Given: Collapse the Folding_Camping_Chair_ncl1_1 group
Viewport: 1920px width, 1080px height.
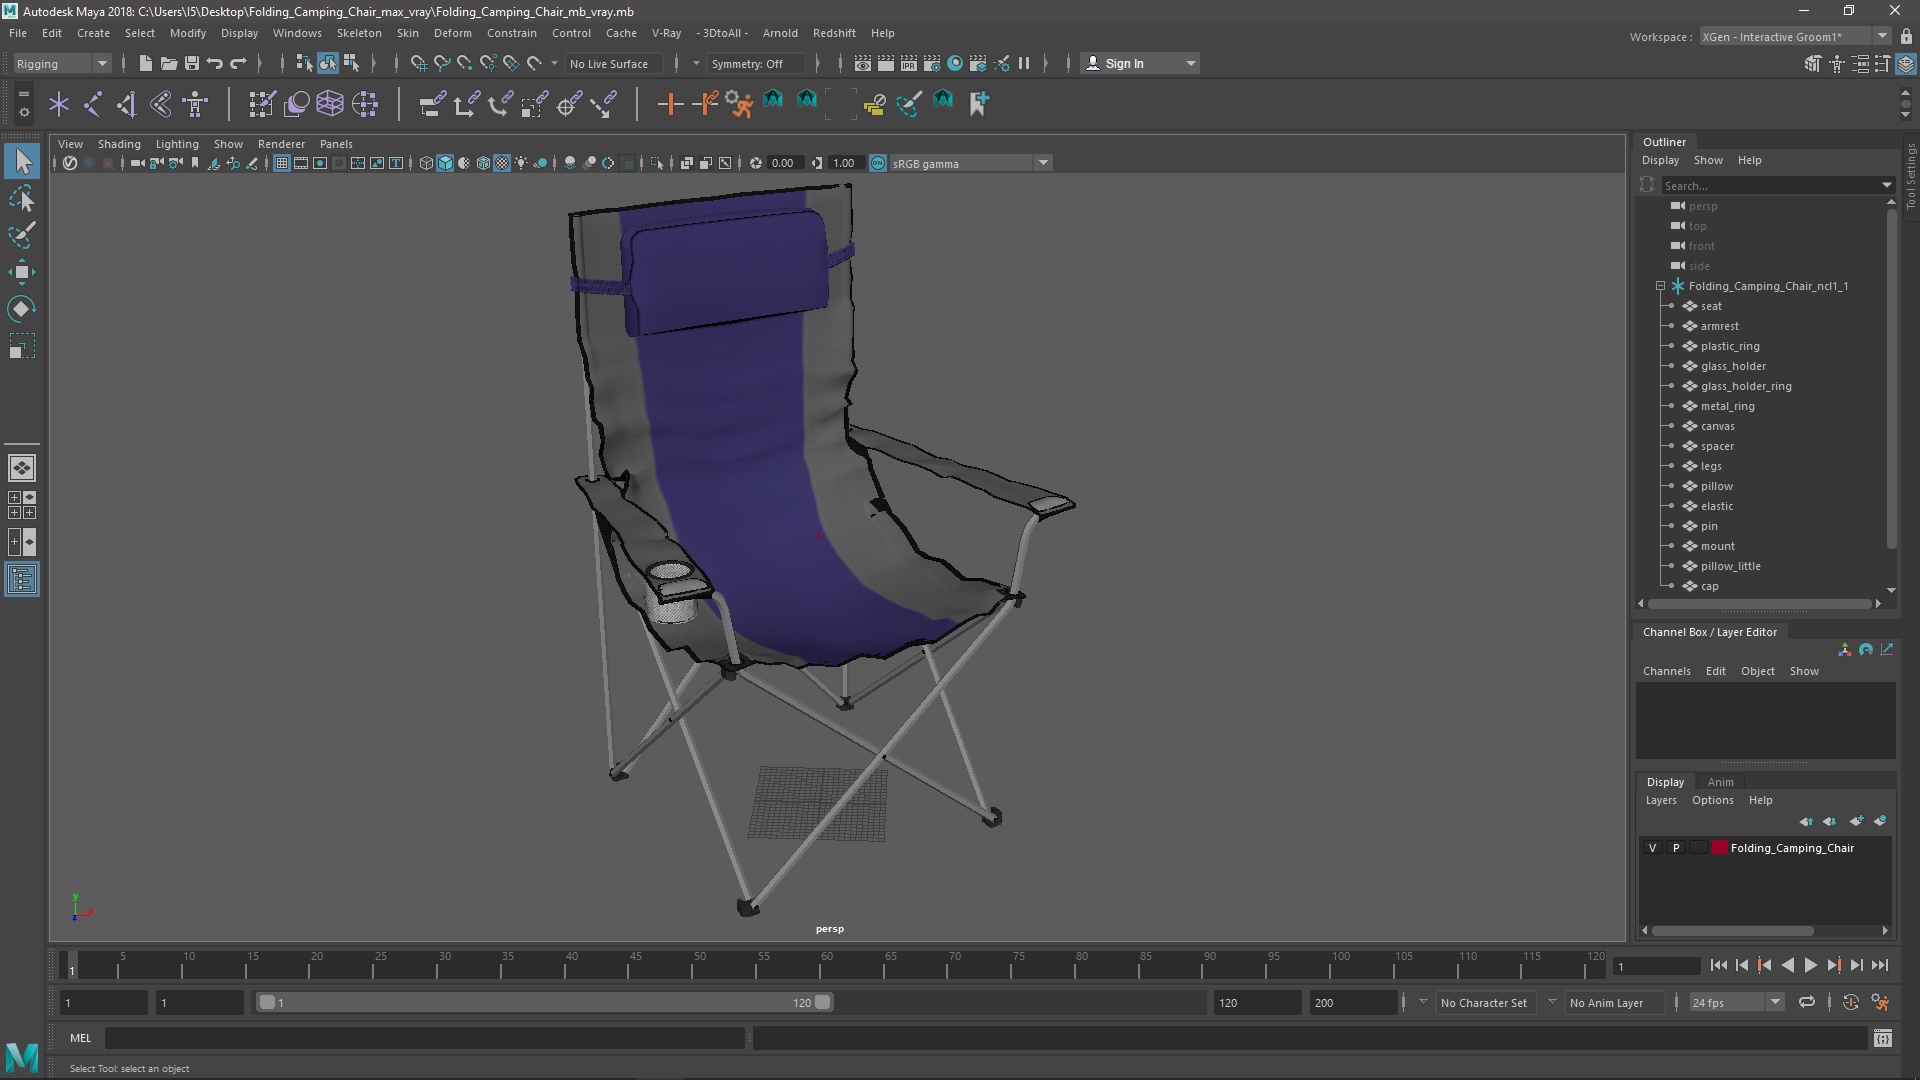Looking at the screenshot, I should click(x=1661, y=286).
